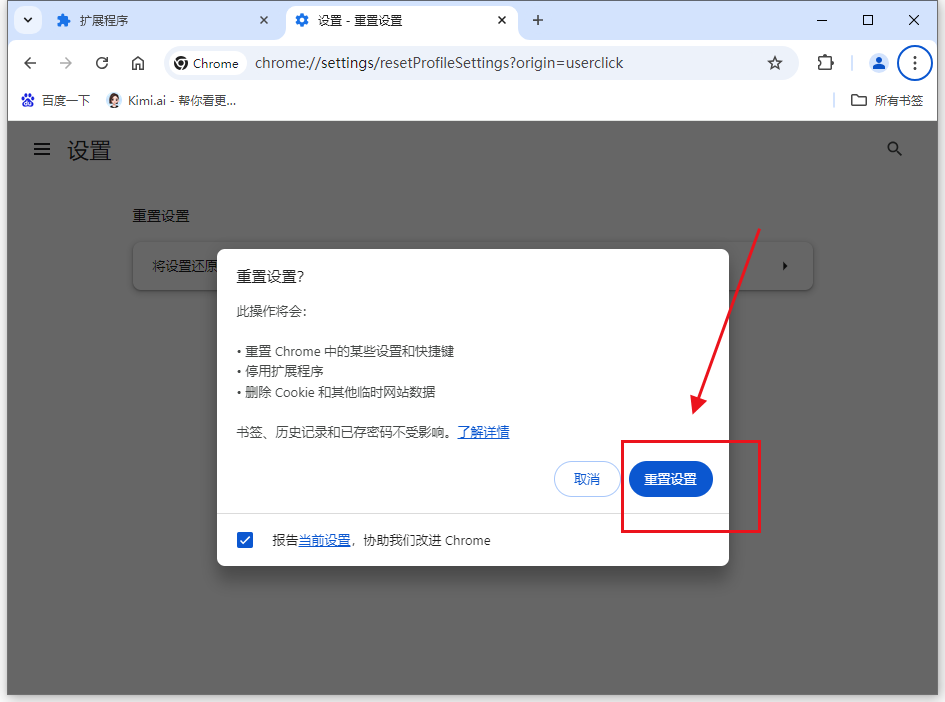Click the 设置 page heading

89,151
